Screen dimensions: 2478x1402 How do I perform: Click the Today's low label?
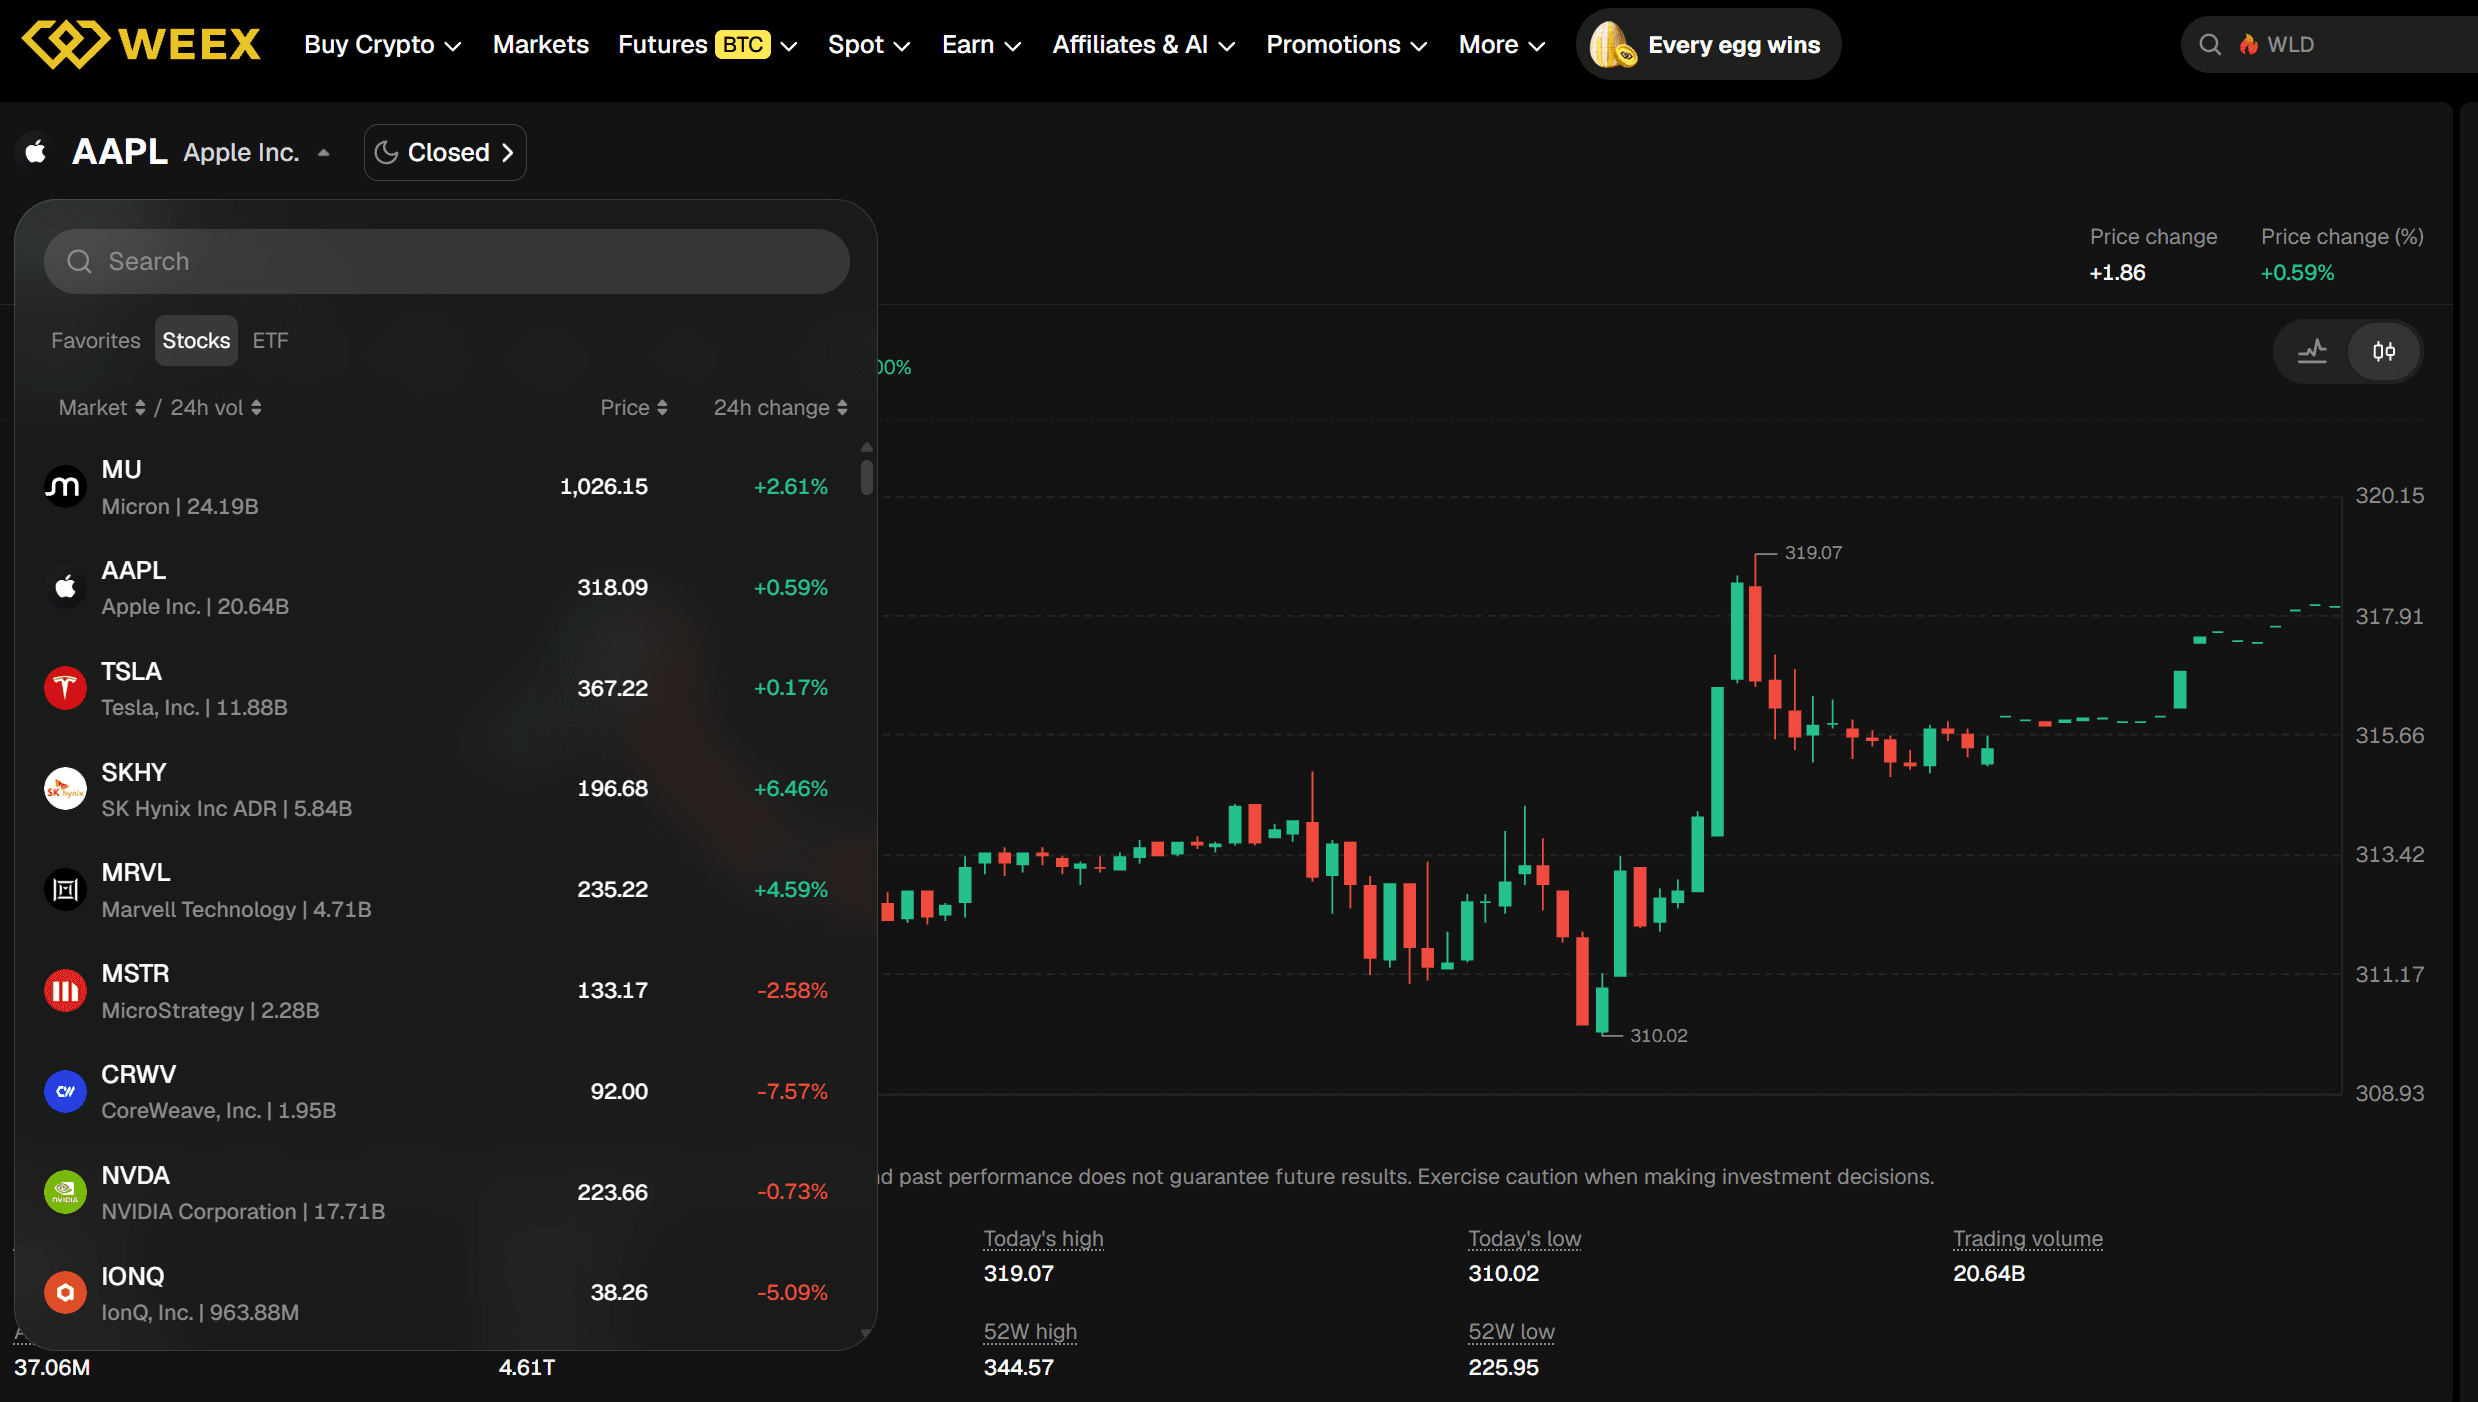tap(1524, 1239)
